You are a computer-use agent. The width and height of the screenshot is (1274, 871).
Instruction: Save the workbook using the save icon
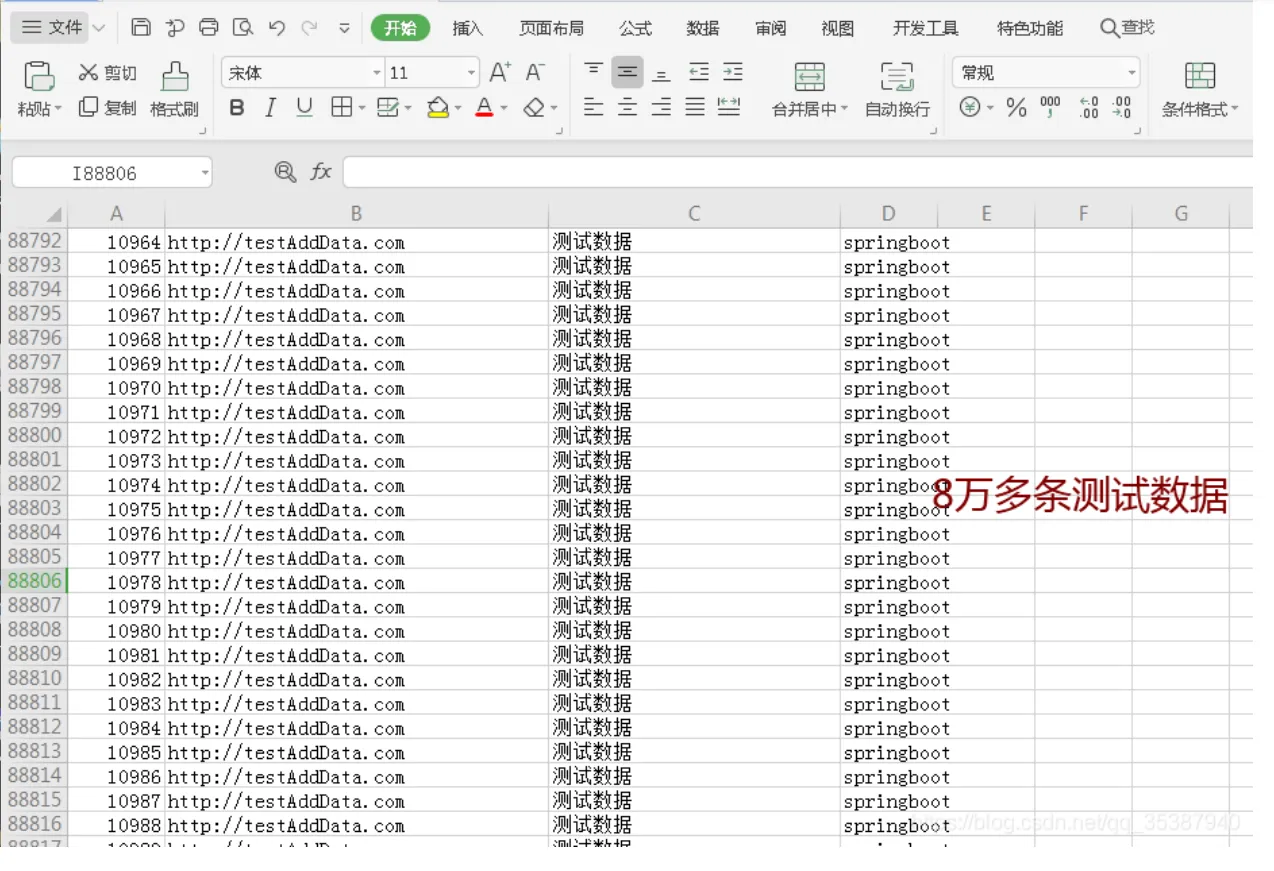tap(141, 27)
